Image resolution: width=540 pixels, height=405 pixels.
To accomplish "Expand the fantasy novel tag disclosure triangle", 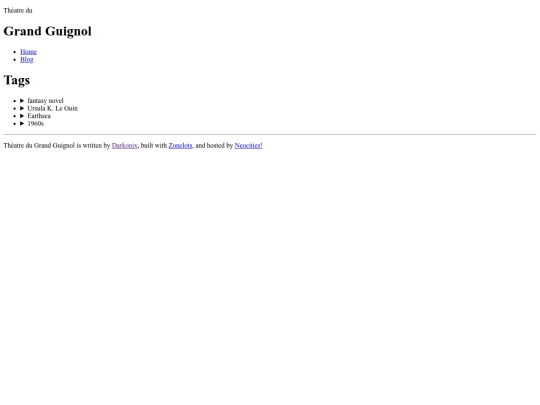I will (x=22, y=101).
